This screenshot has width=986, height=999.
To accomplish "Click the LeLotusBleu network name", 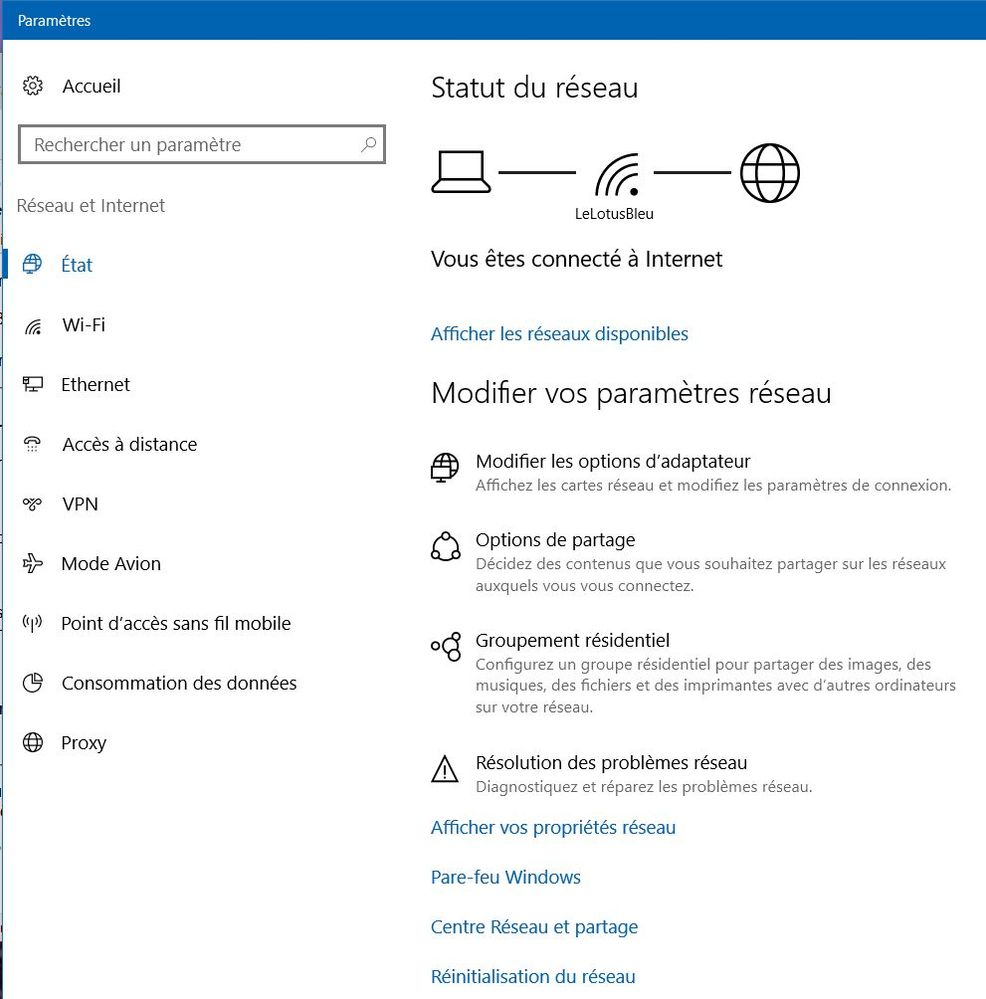I will 614,214.
